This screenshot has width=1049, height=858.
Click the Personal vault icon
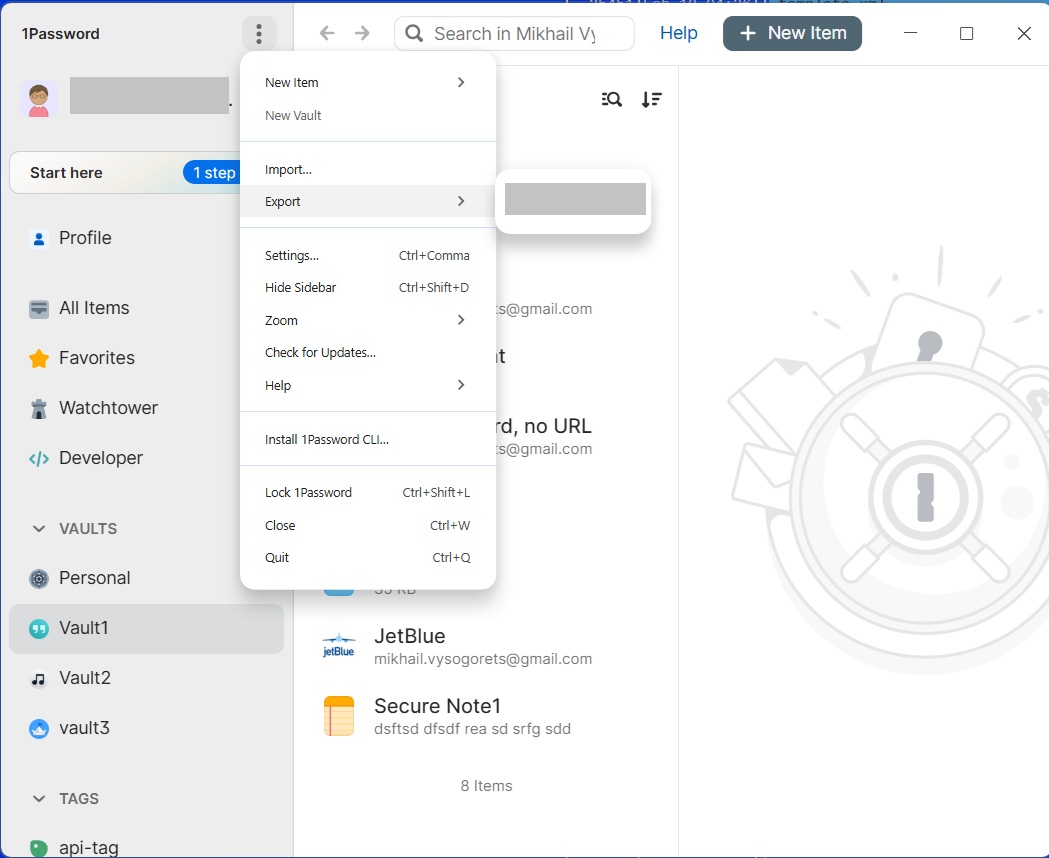38,578
